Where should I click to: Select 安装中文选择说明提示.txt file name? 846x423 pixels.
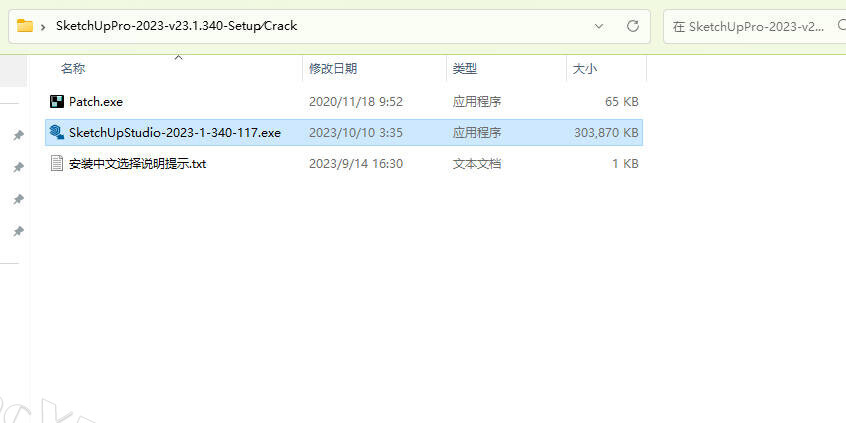138,163
